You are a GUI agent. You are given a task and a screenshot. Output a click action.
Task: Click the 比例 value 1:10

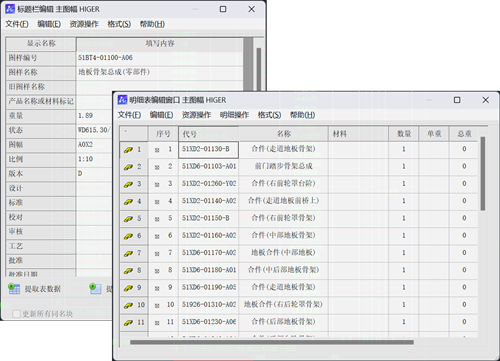[85, 159]
